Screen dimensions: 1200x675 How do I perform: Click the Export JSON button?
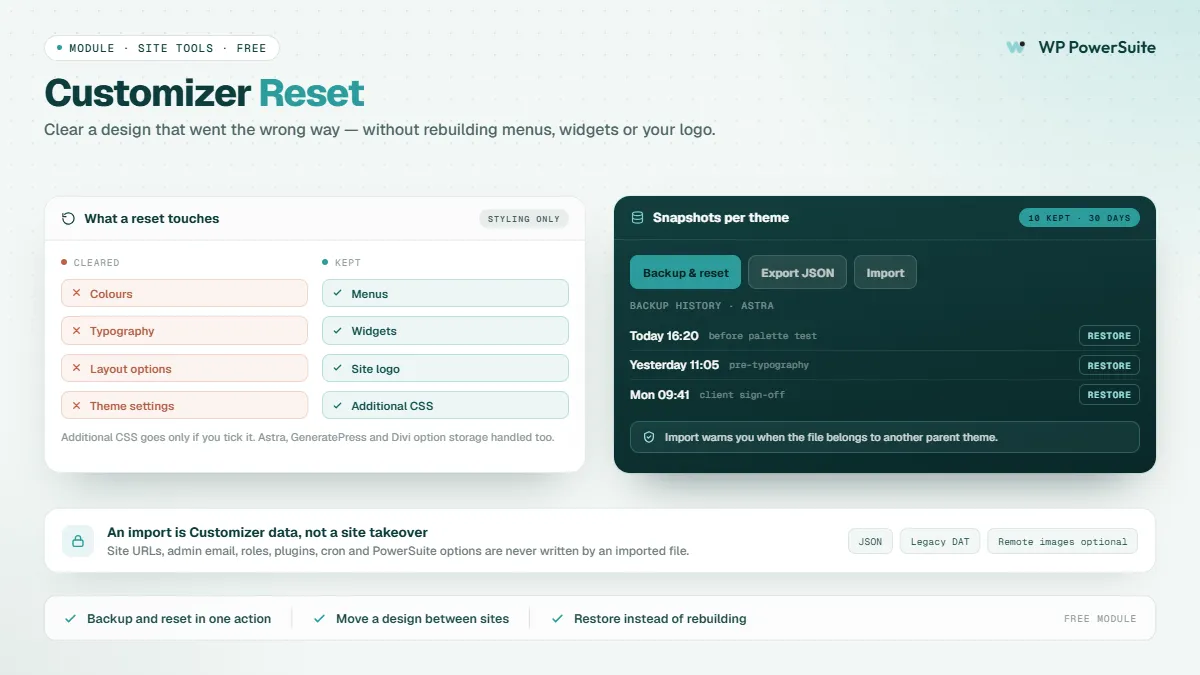[x=798, y=272]
